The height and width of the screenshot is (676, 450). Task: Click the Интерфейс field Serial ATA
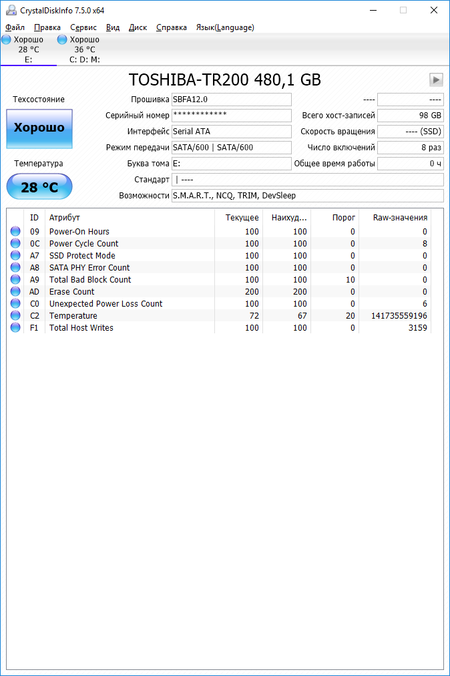(x=231, y=131)
